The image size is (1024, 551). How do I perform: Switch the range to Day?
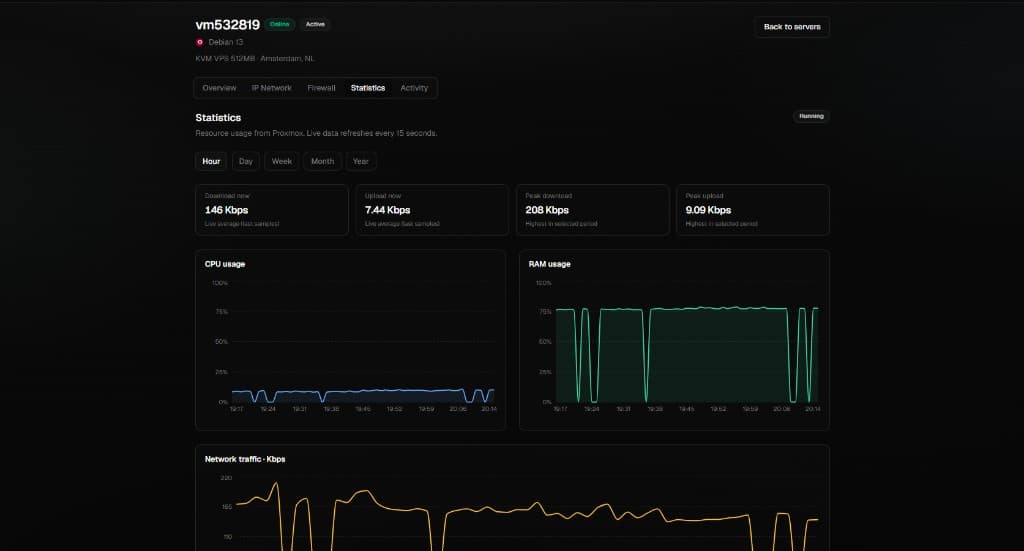tap(246, 161)
